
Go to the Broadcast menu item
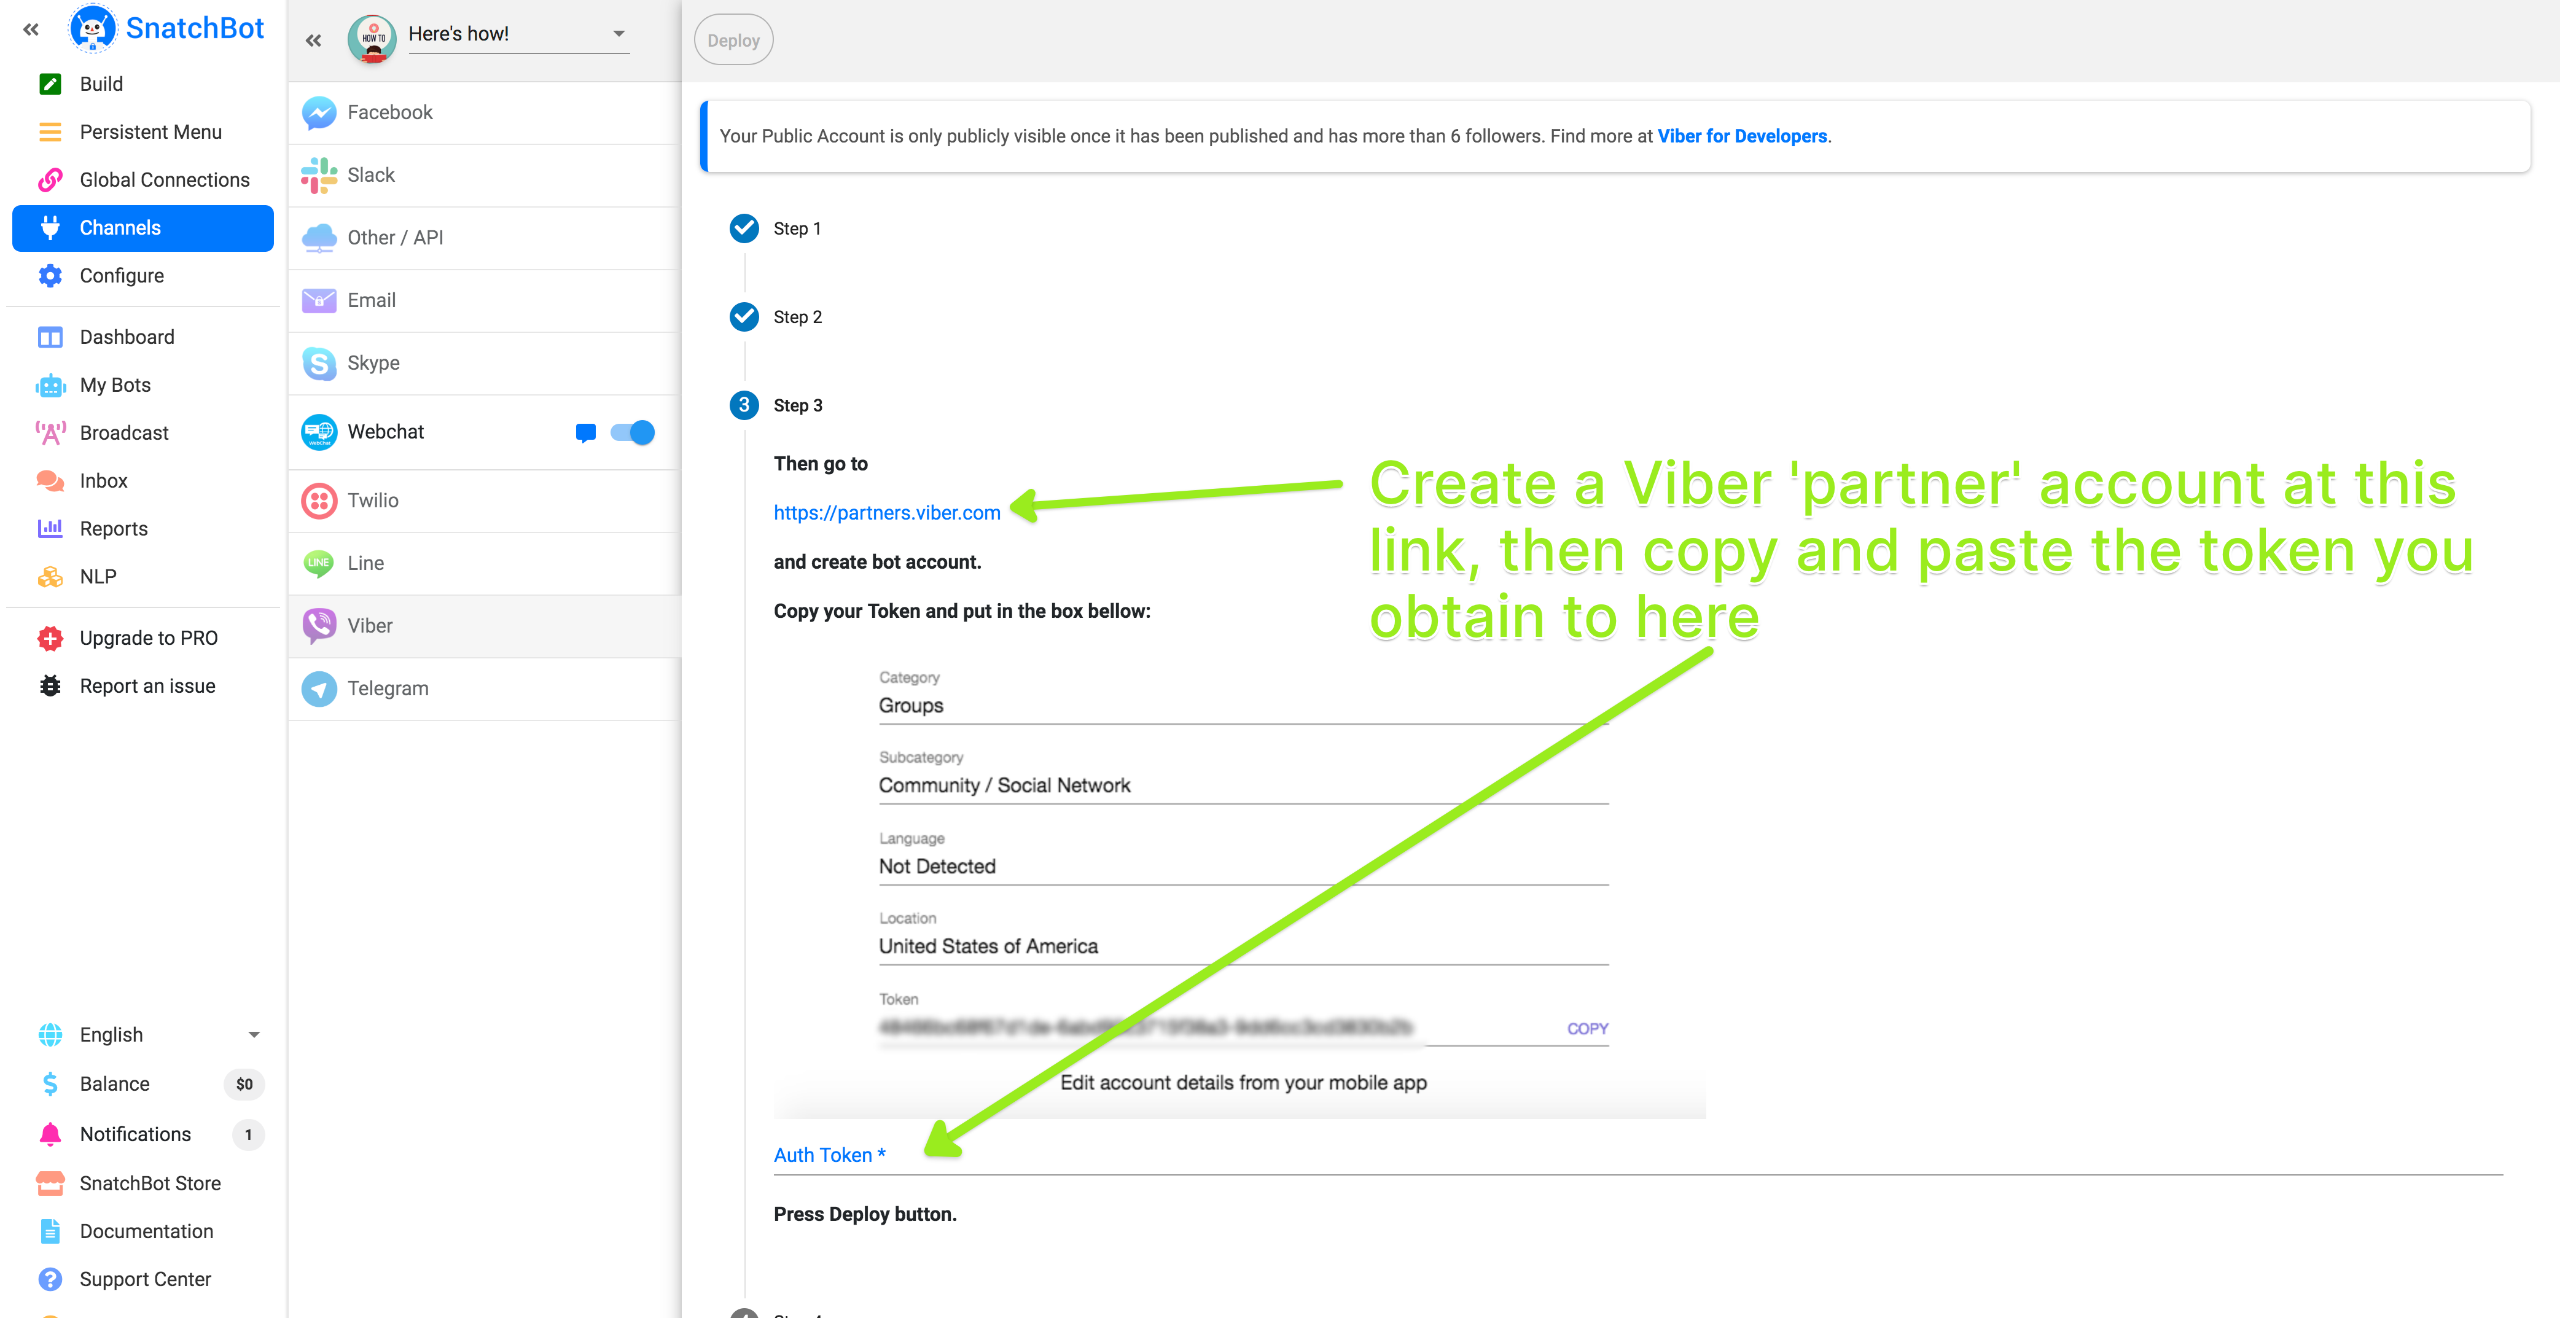tap(124, 433)
